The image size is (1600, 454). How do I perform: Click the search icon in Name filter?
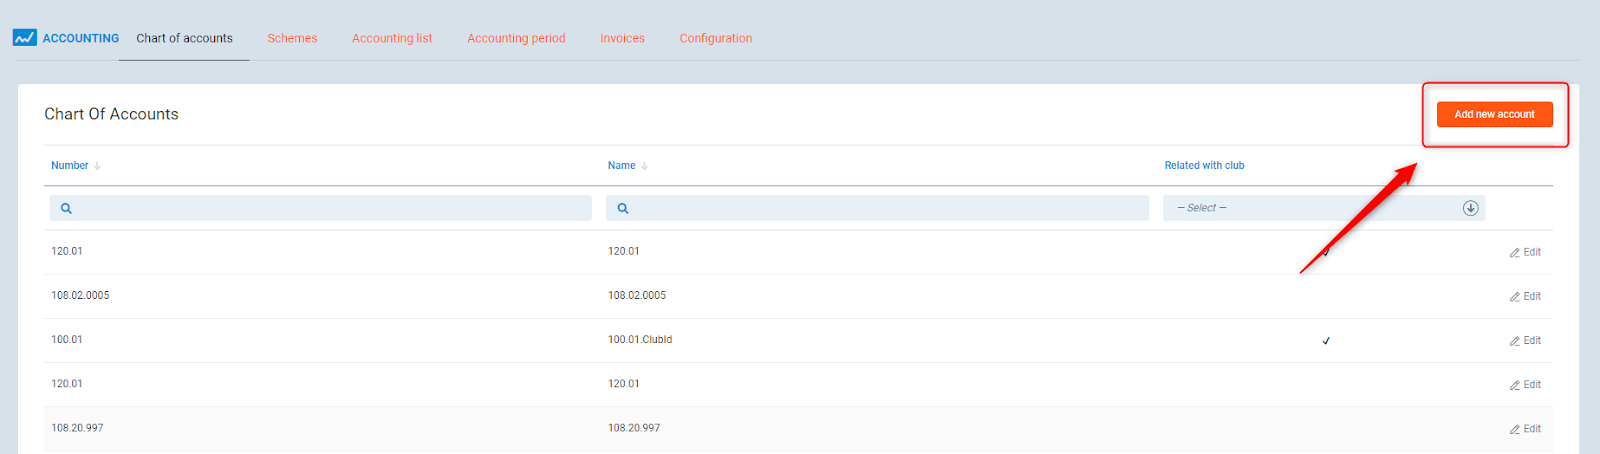[623, 208]
